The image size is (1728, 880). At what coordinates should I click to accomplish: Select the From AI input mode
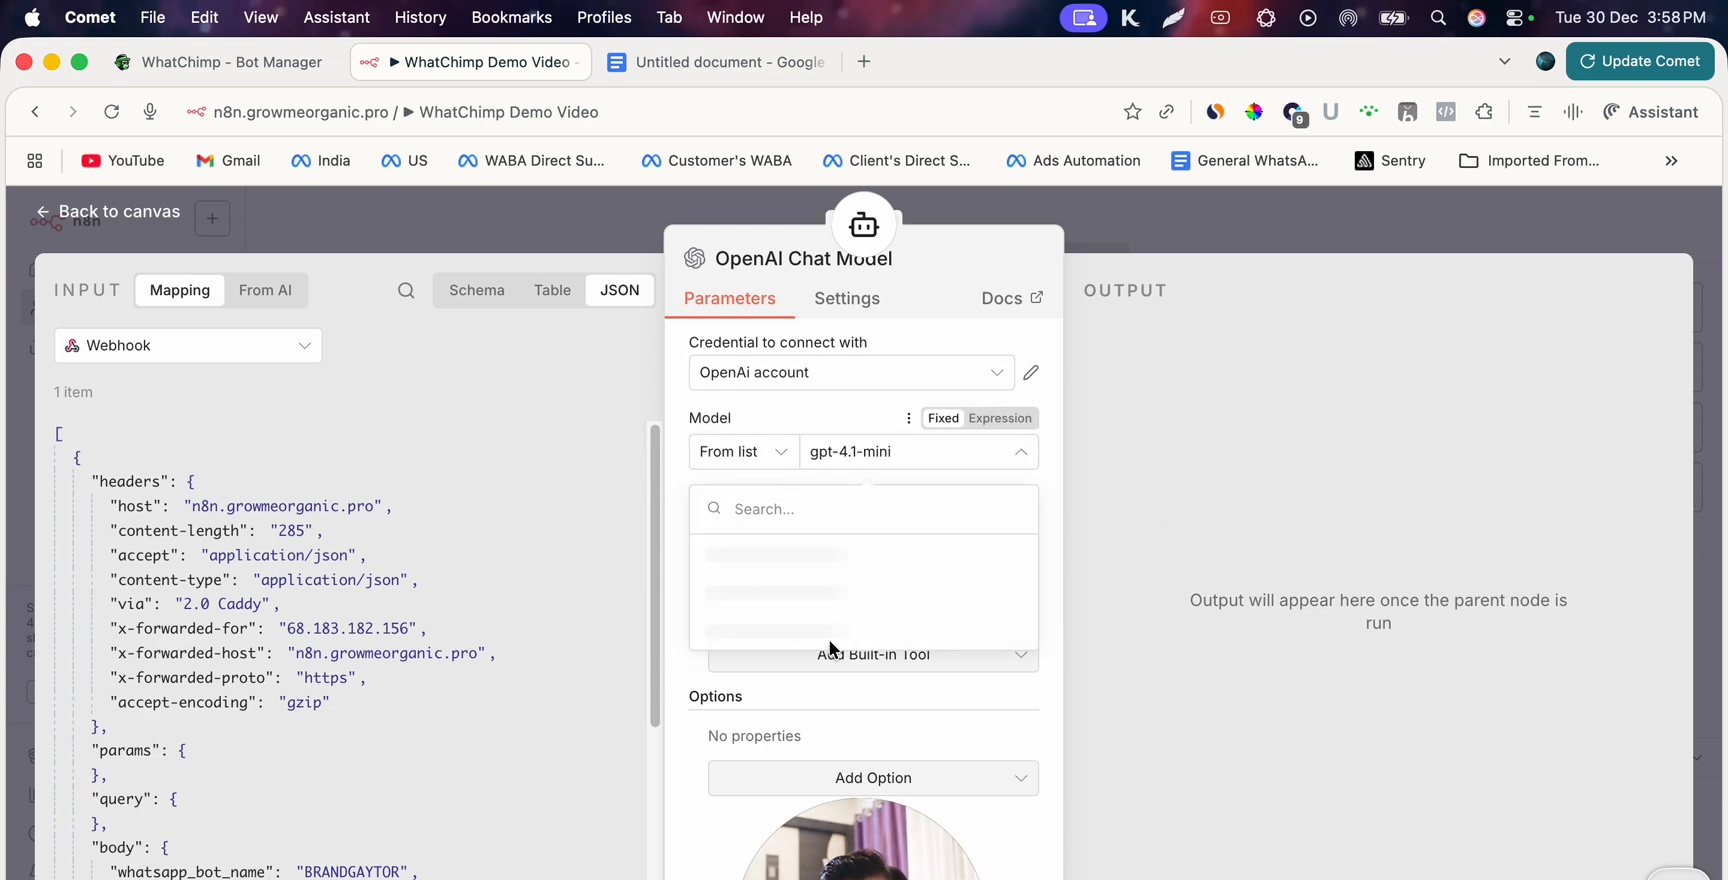(x=265, y=291)
